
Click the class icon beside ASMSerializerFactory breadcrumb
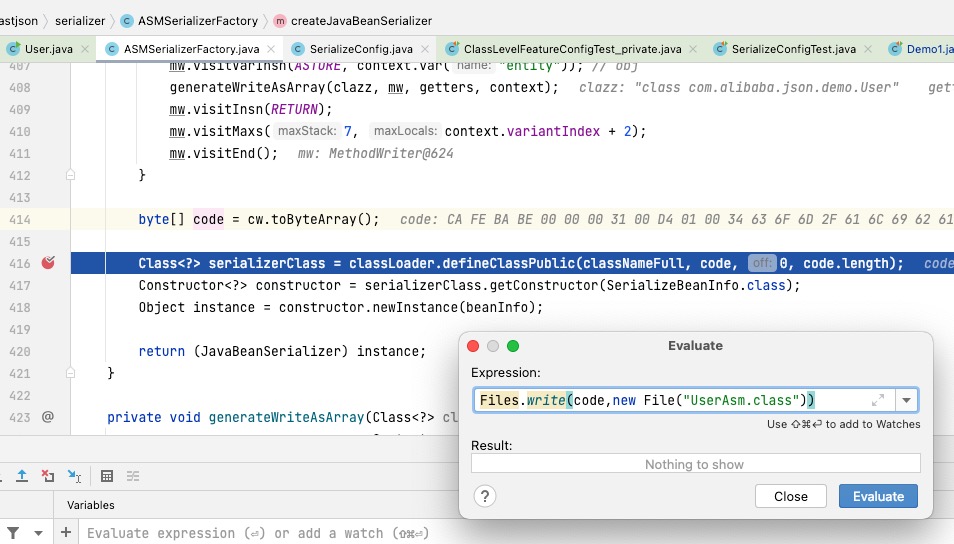click(x=127, y=21)
